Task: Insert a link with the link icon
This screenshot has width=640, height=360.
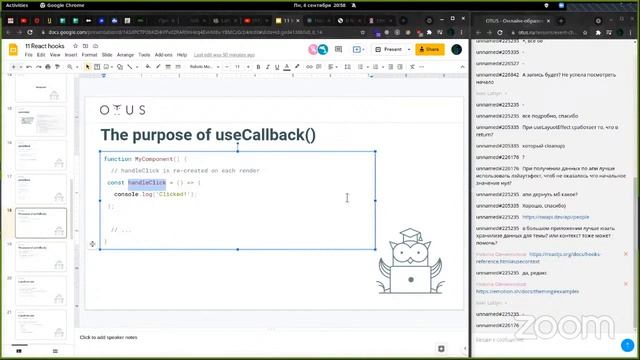Action: click(309, 67)
